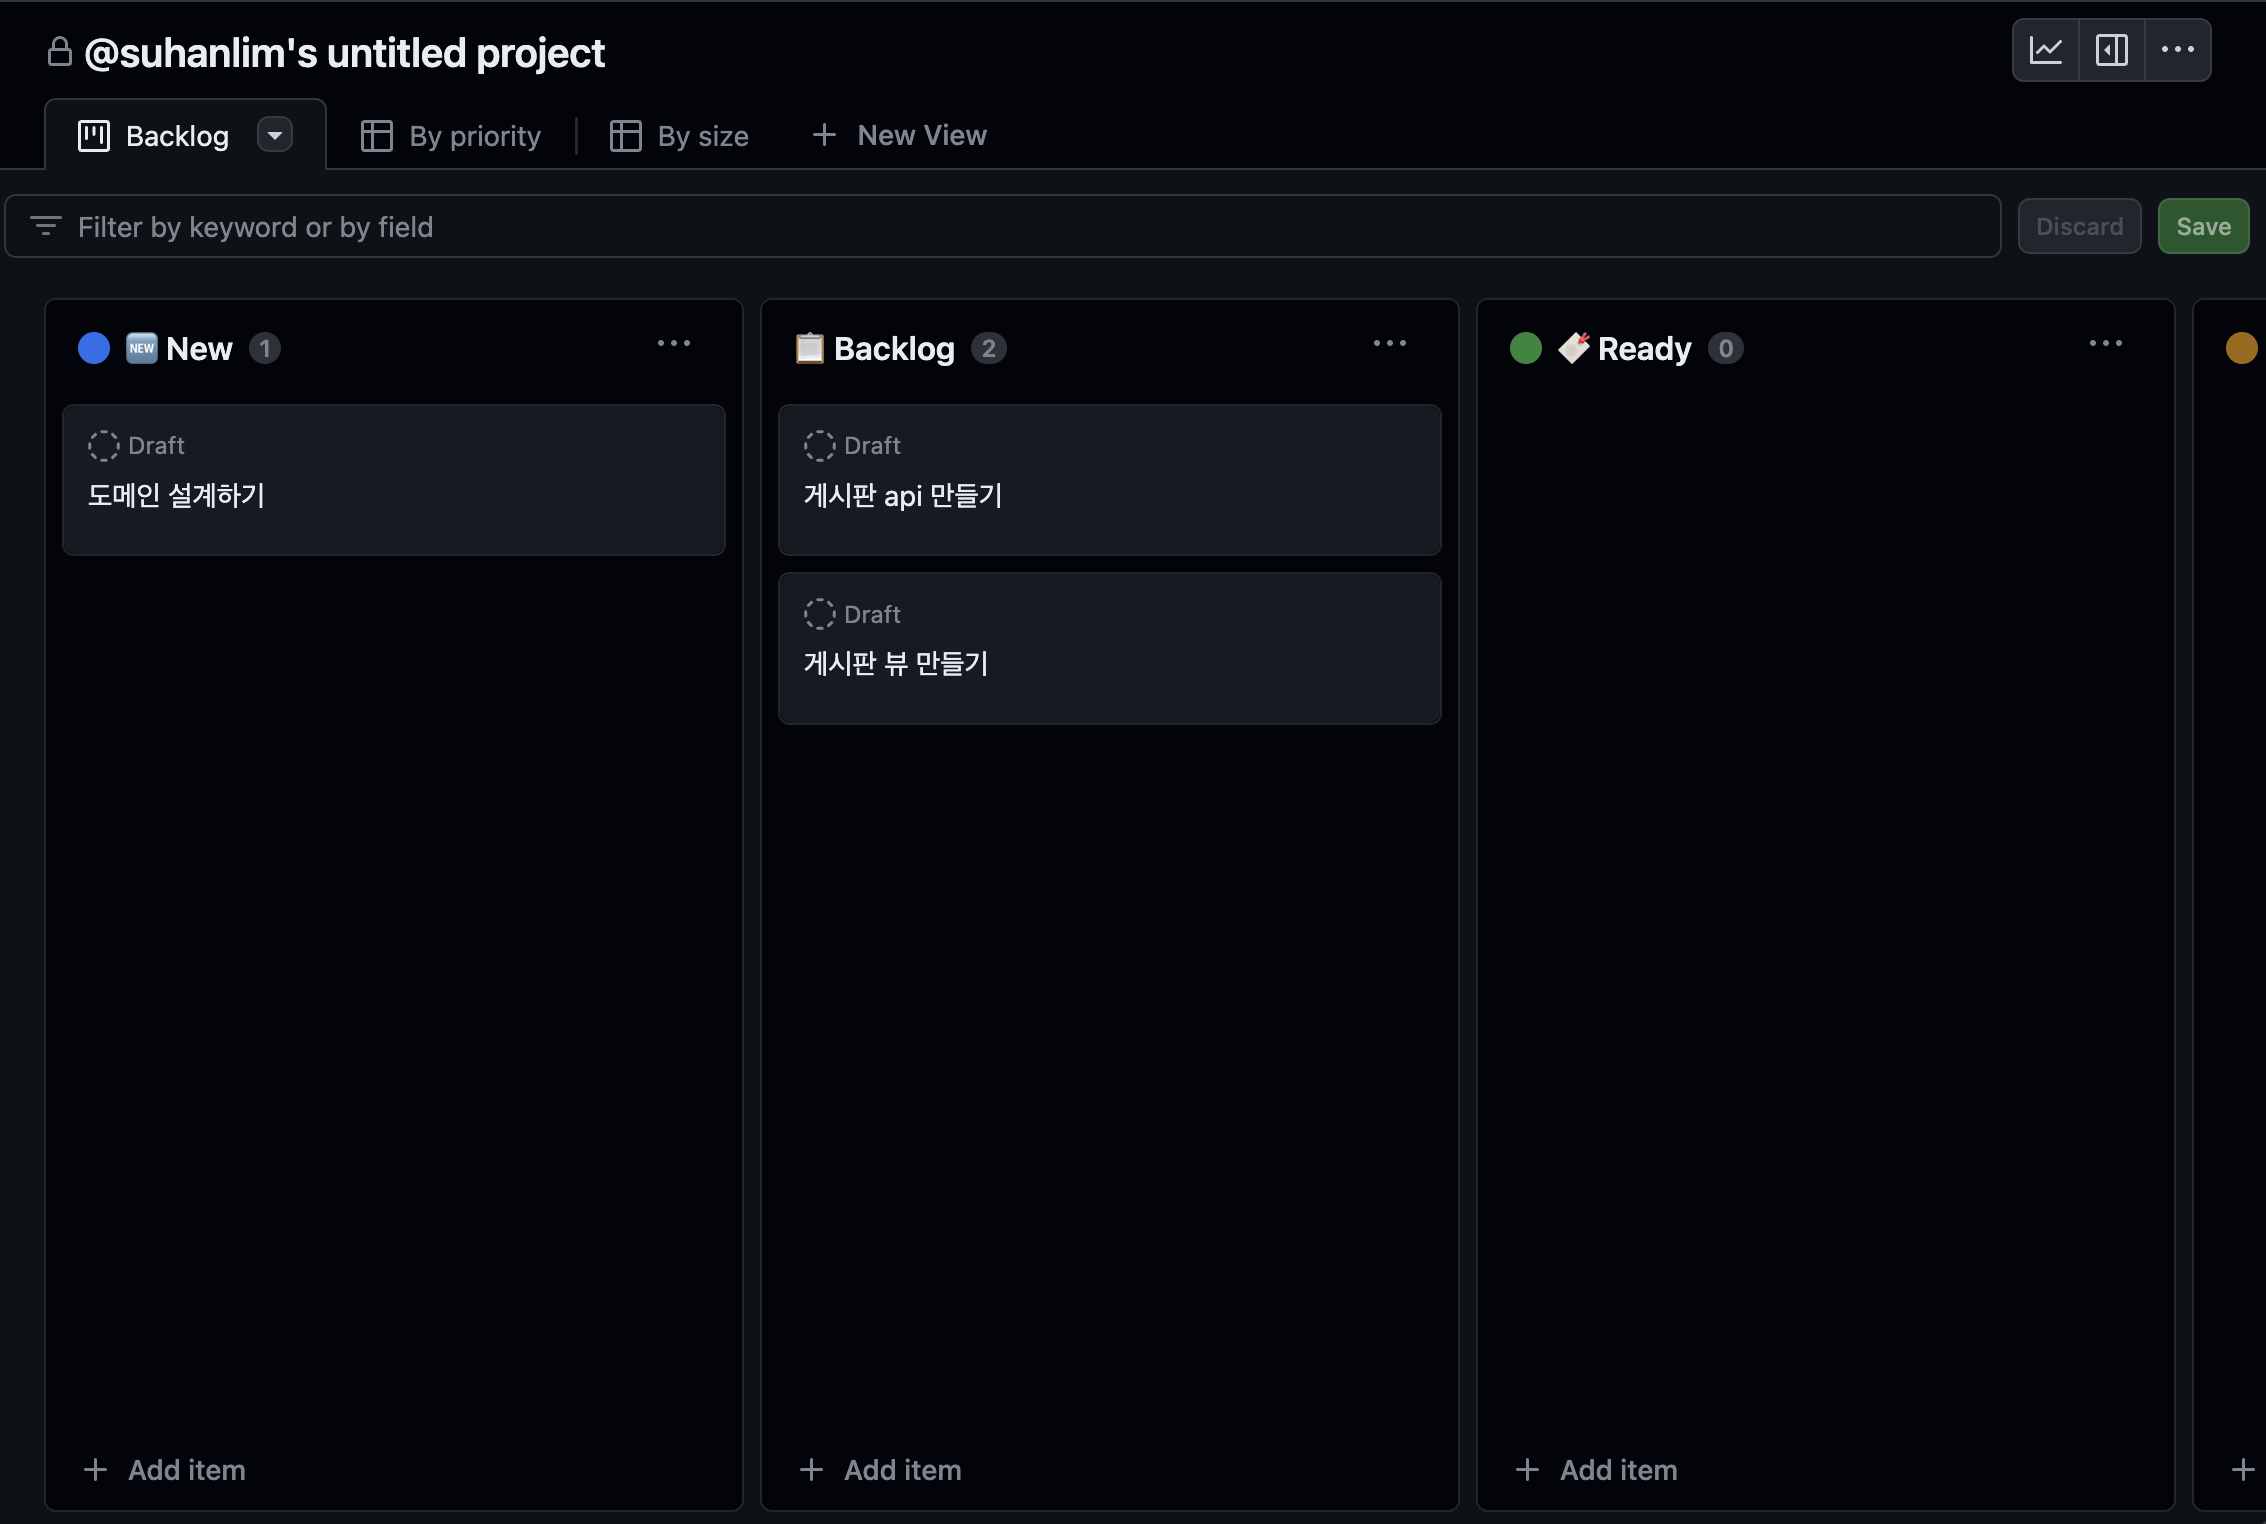Click draft icon on 게시판 api 만들기 card
2266x1524 pixels.
point(819,445)
